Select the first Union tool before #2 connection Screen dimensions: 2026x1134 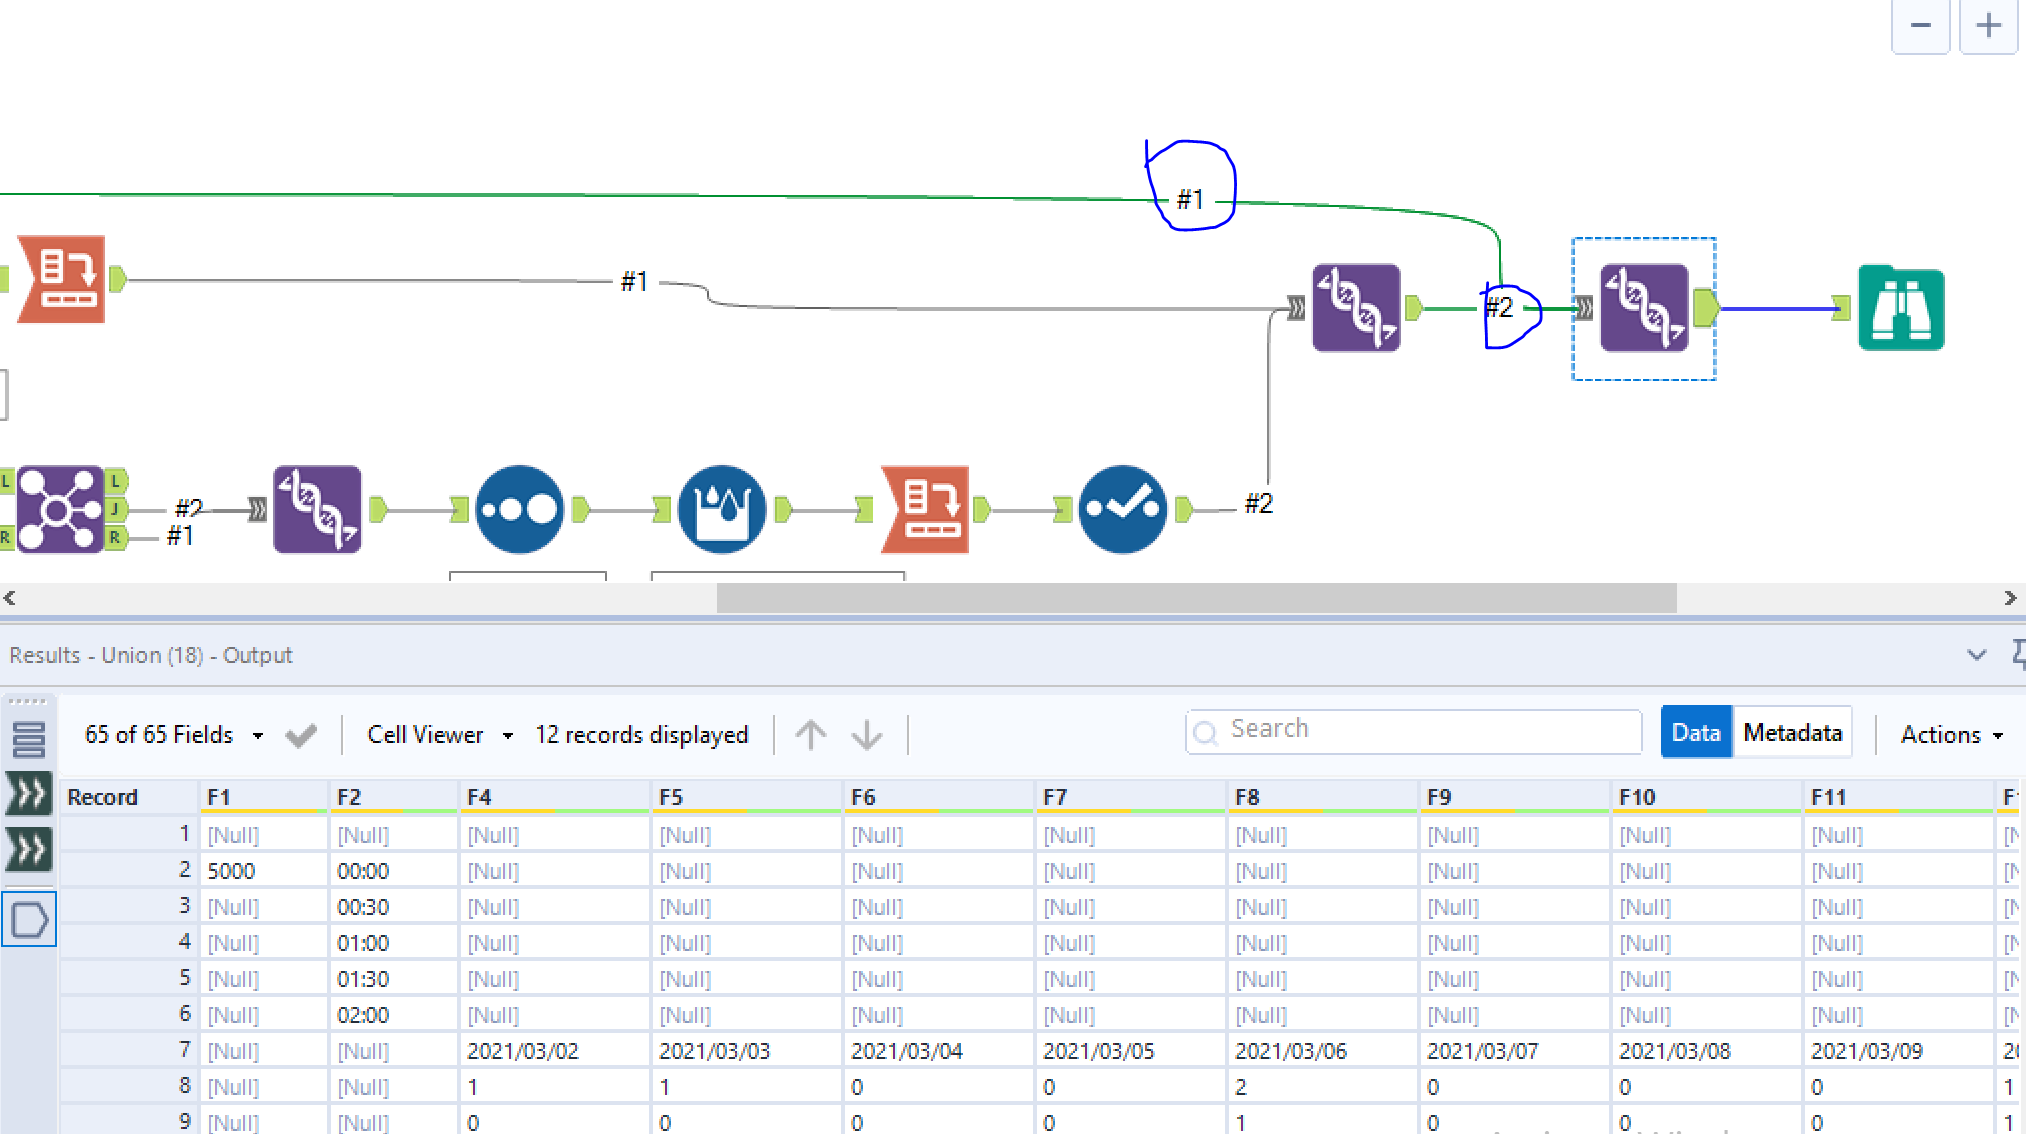coord(1356,308)
